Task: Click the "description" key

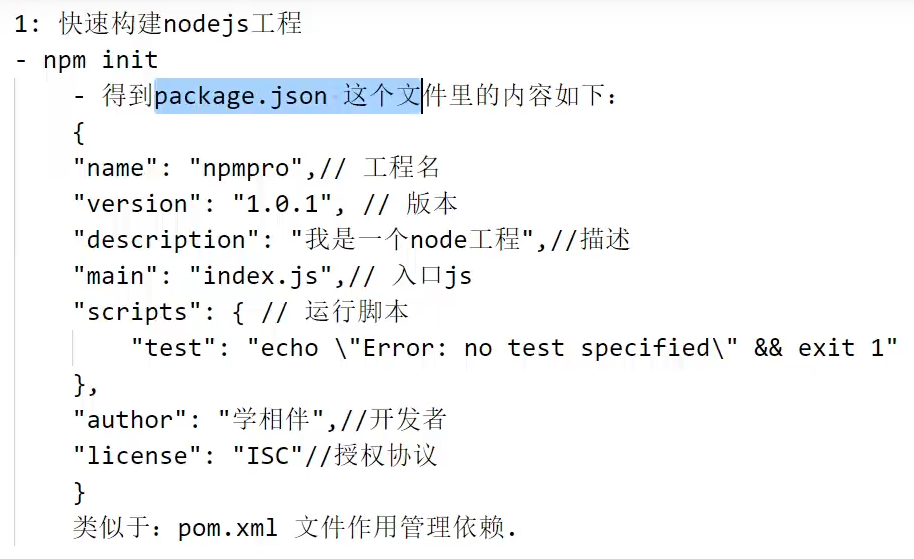Action: [160, 240]
